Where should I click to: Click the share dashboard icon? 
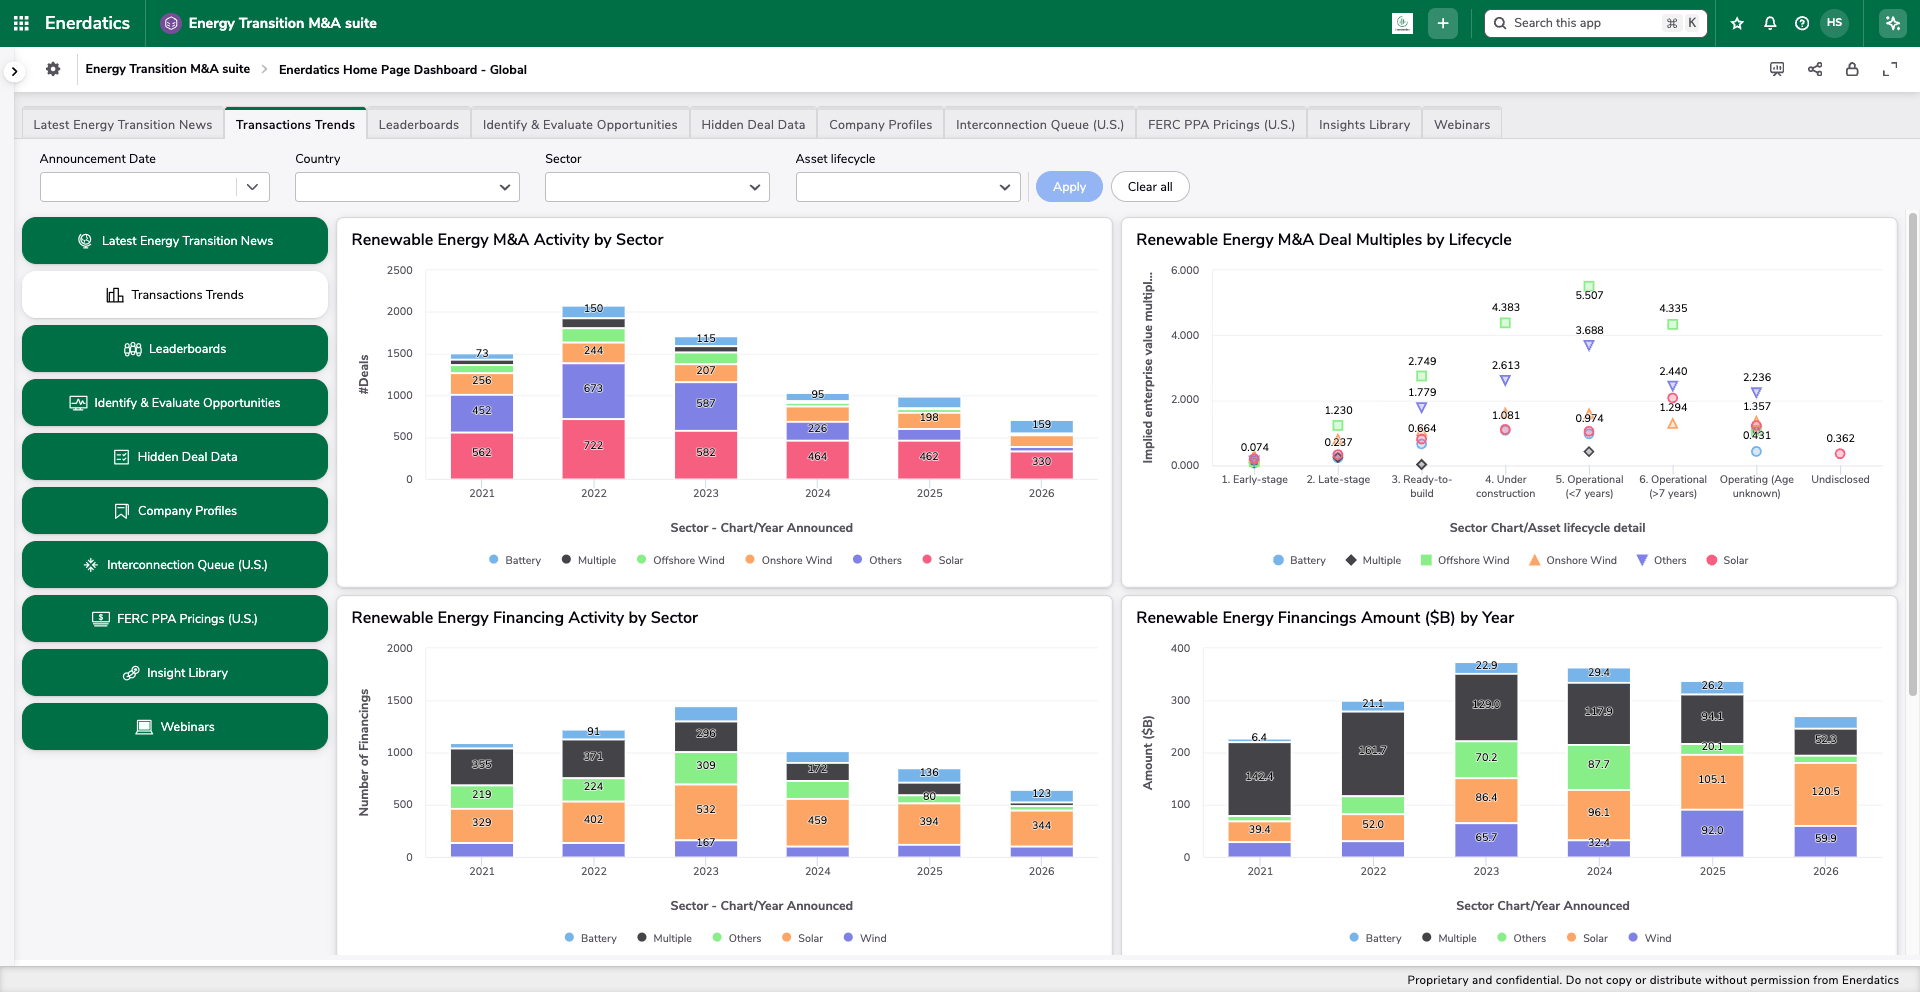(x=1815, y=69)
